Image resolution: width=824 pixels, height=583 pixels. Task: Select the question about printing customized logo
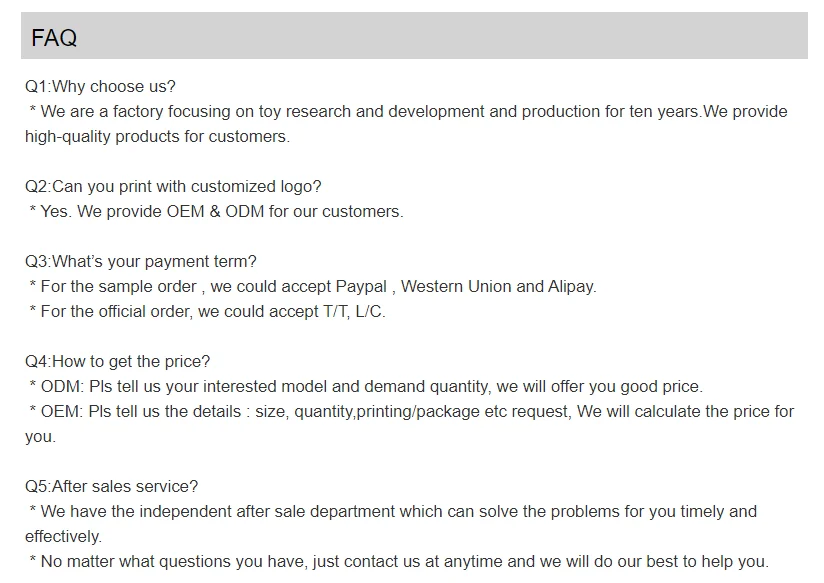tap(173, 186)
